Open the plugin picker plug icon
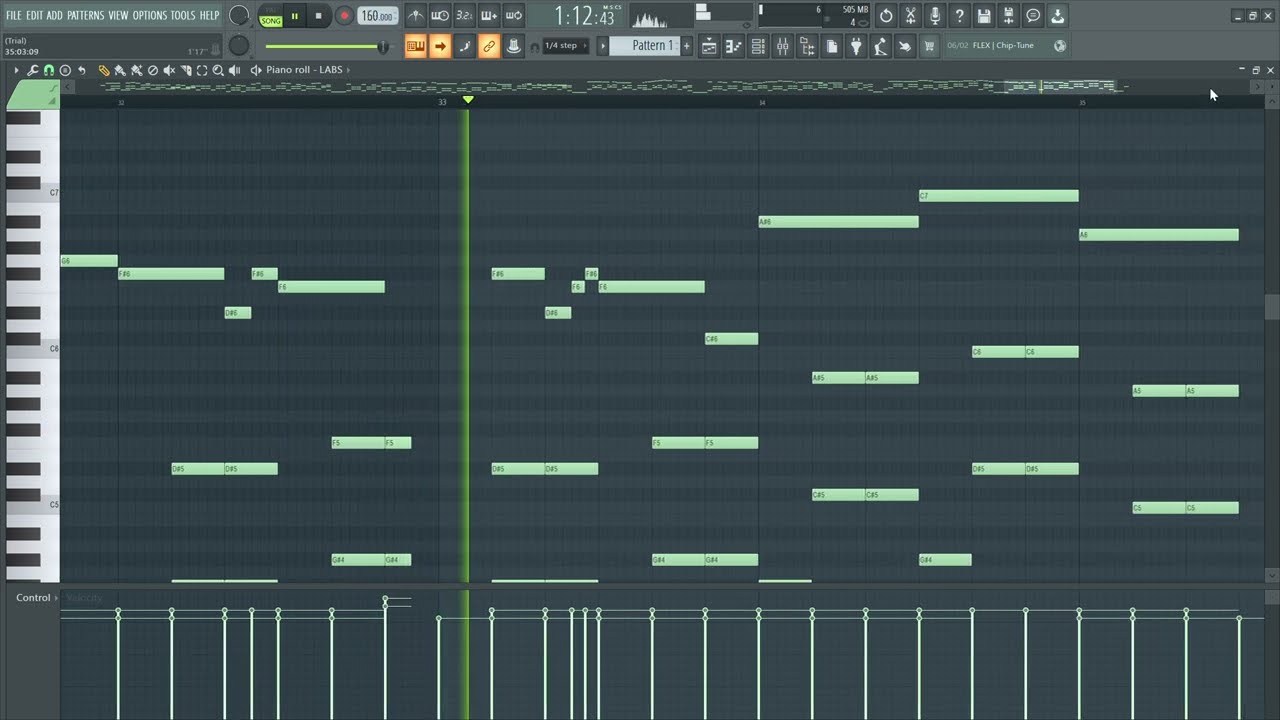The width and height of the screenshot is (1280, 720). [x=856, y=46]
